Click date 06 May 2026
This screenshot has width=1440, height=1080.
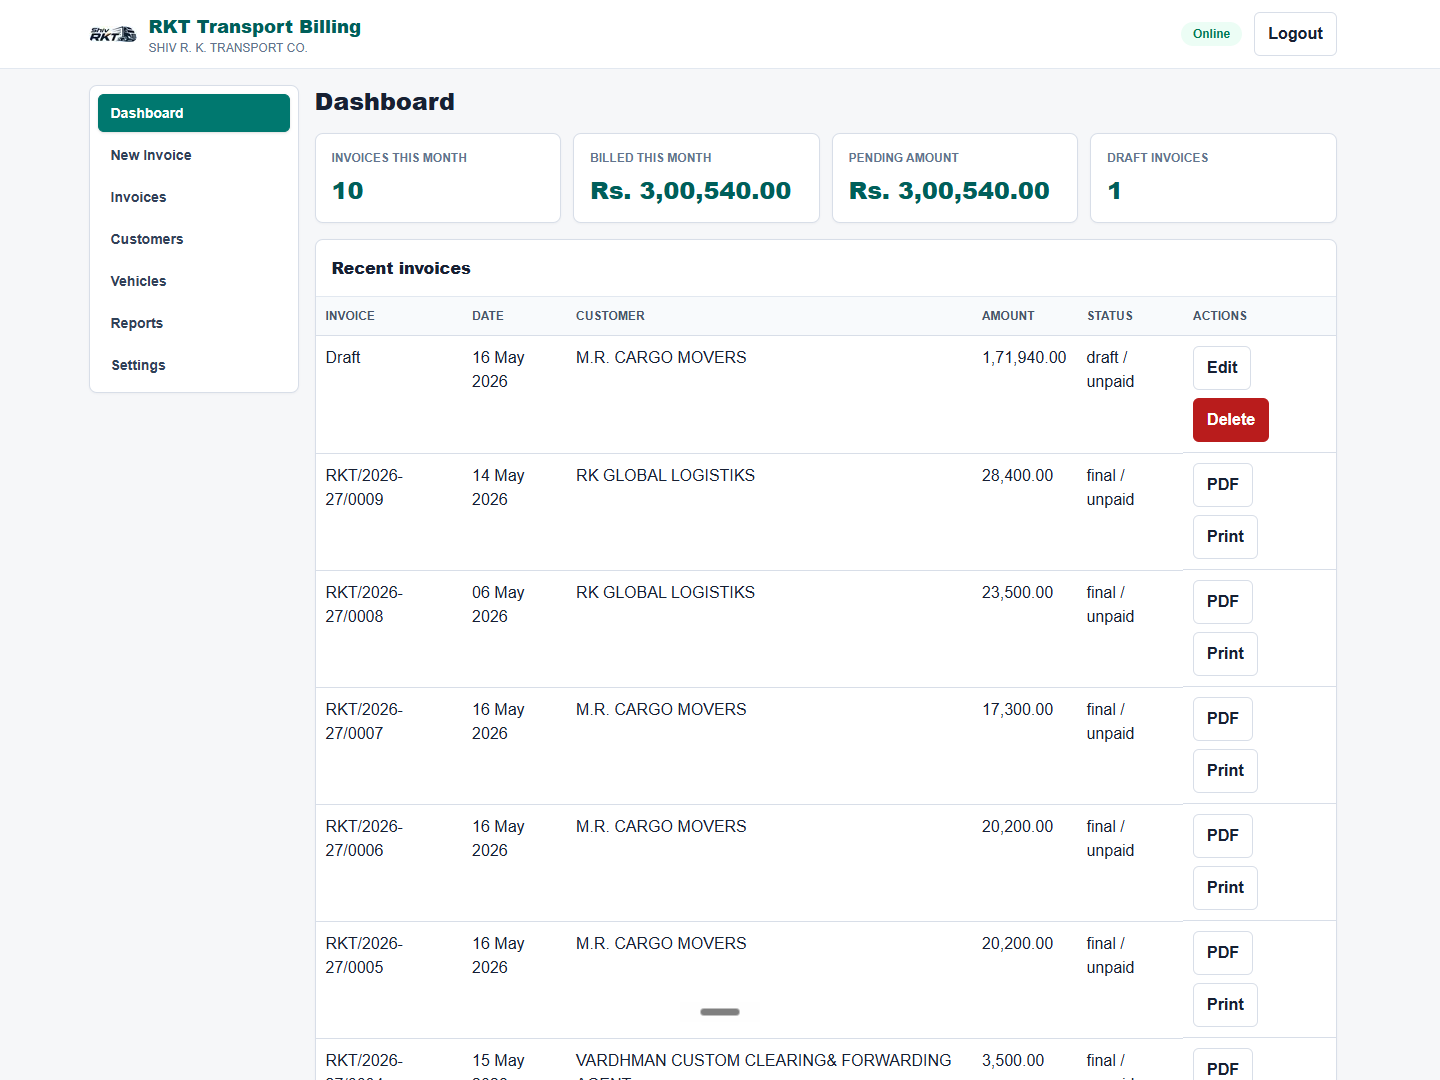(498, 604)
